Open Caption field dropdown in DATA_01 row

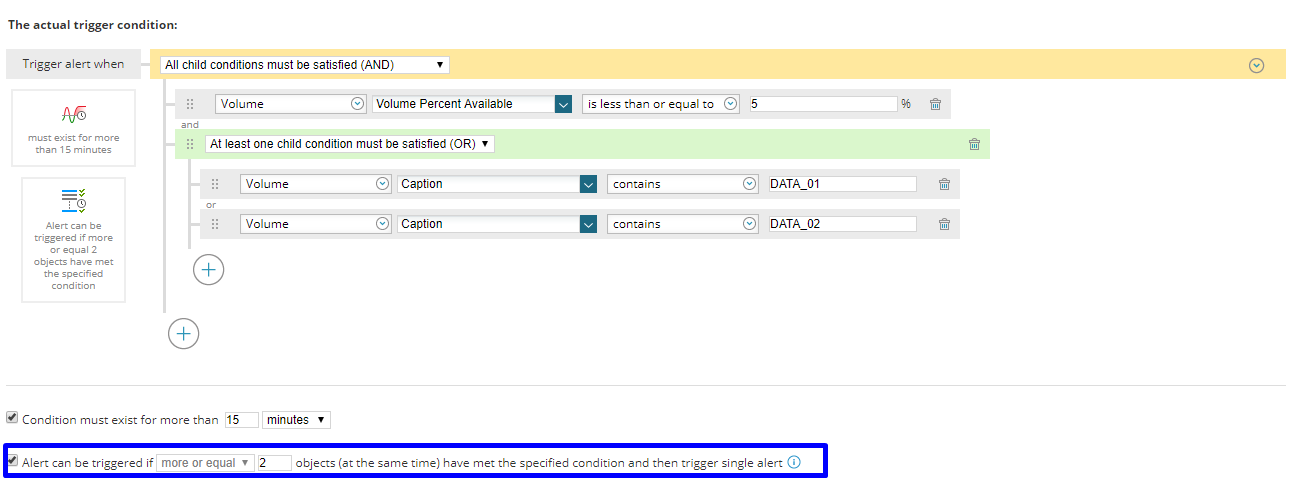pos(497,184)
